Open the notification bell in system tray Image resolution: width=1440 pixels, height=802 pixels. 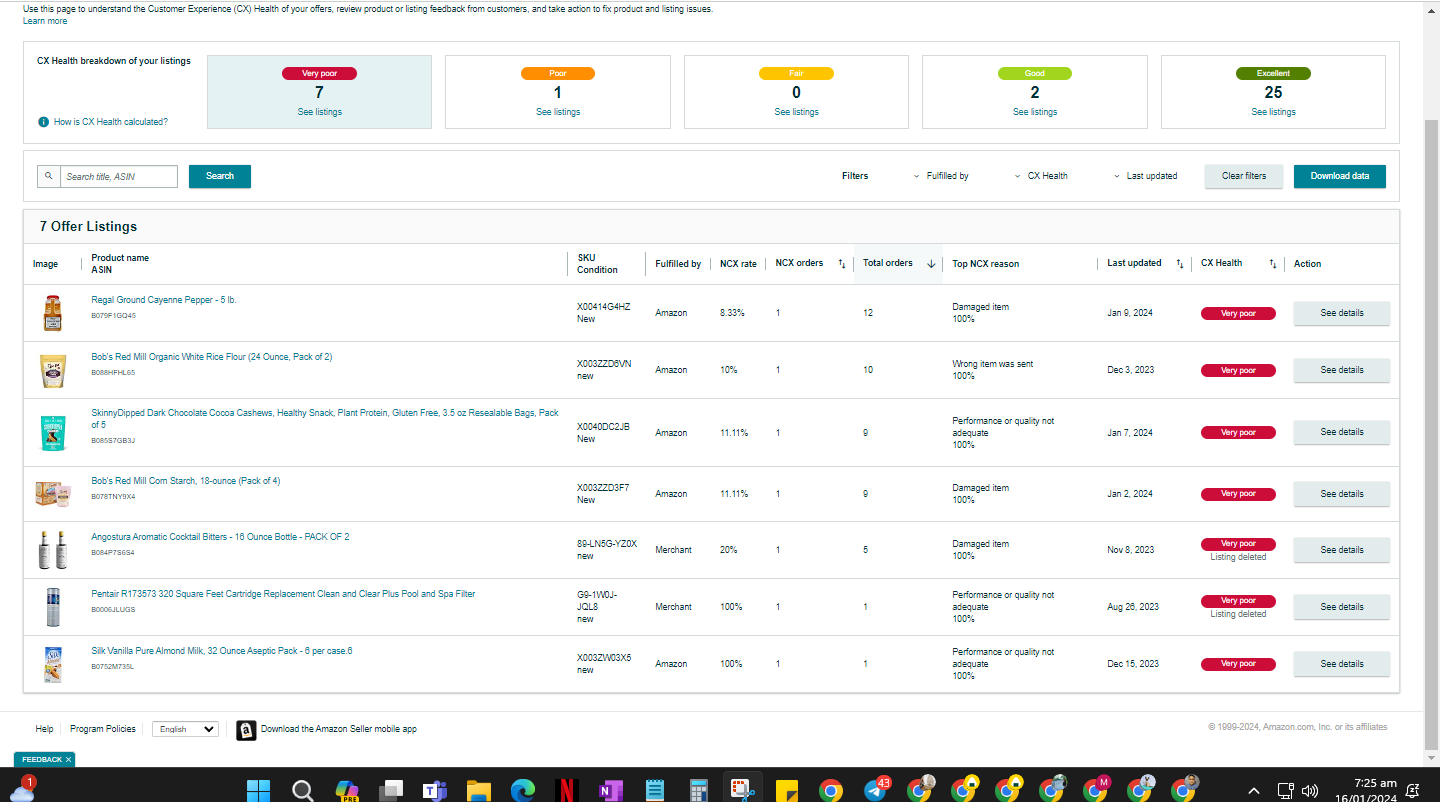click(x=1413, y=791)
